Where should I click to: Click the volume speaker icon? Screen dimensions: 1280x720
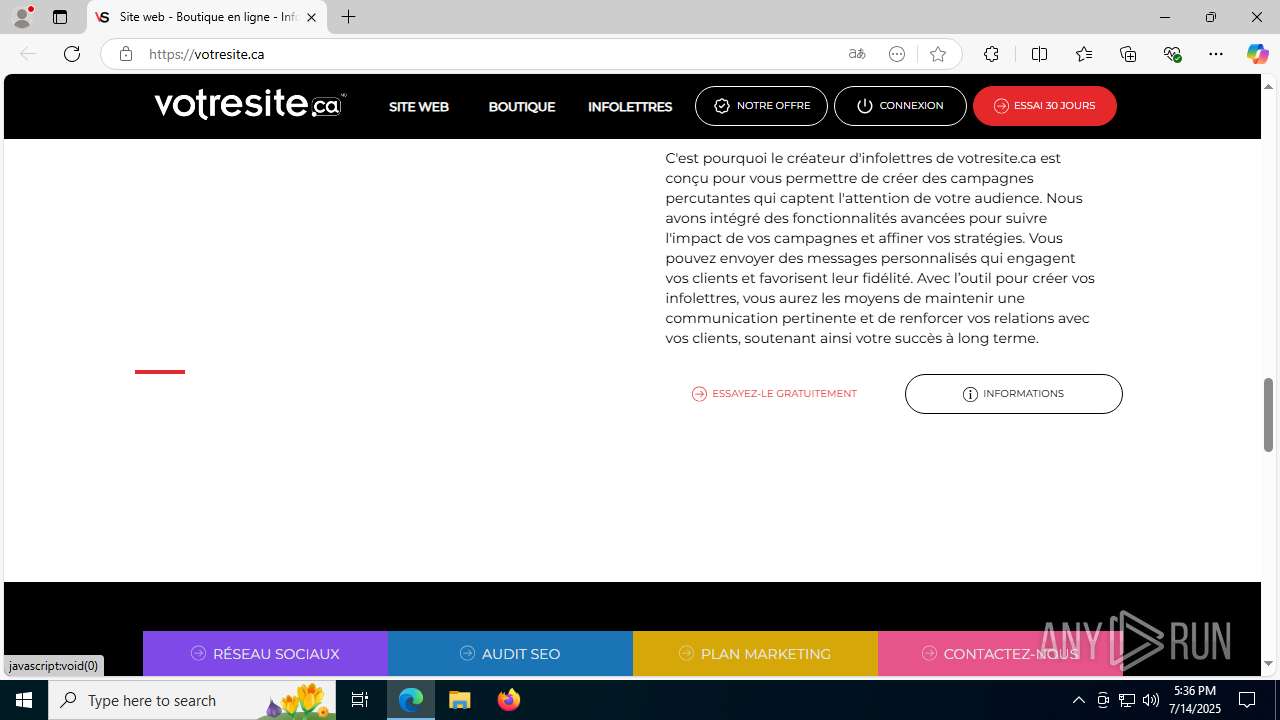coord(1150,700)
